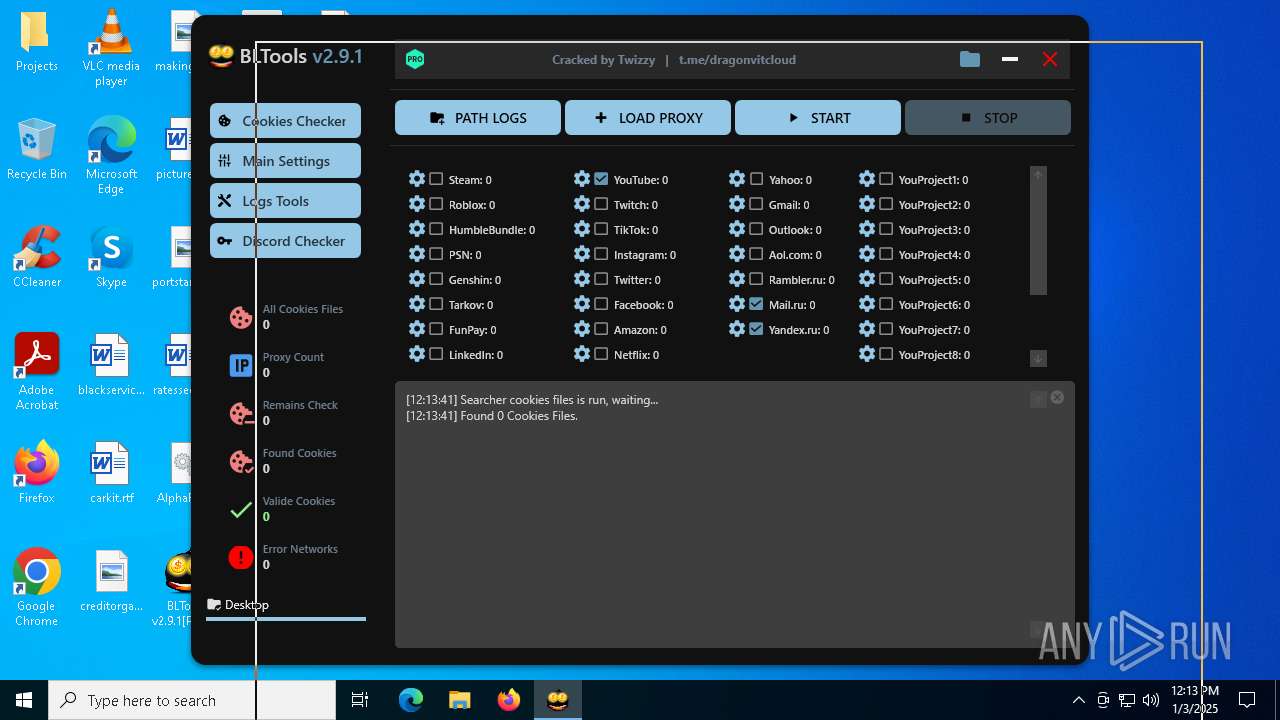Open Adobe Acrobat desktop shortcut
1280x720 pixels.
[36, 371]
